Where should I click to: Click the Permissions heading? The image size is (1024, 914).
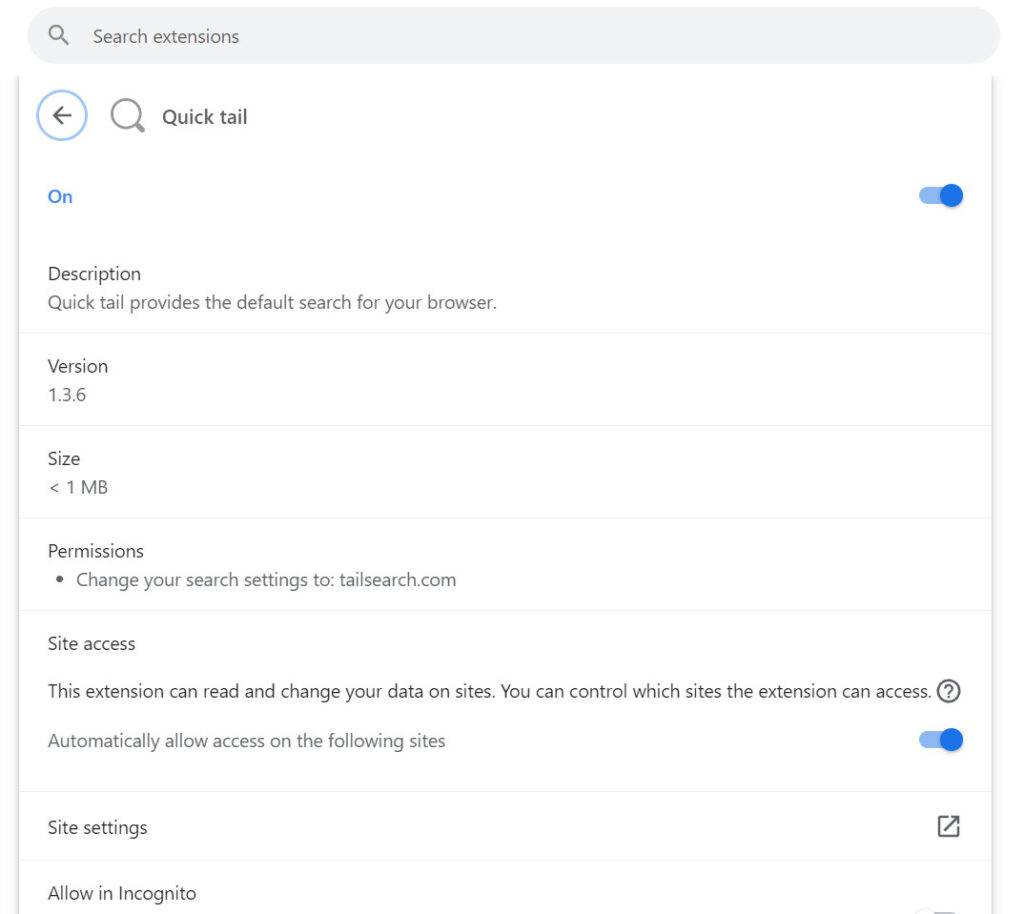95,551
